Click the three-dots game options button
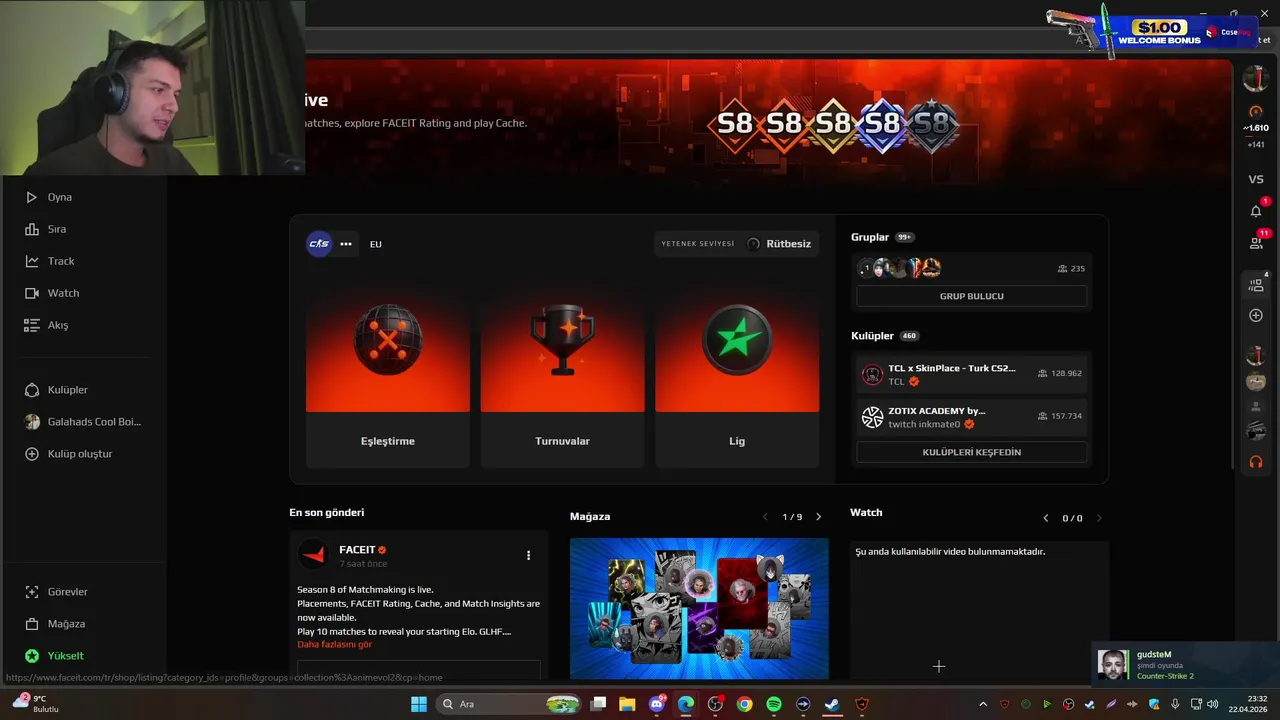This screenshot has height=720, width=1280. (346, 244)
